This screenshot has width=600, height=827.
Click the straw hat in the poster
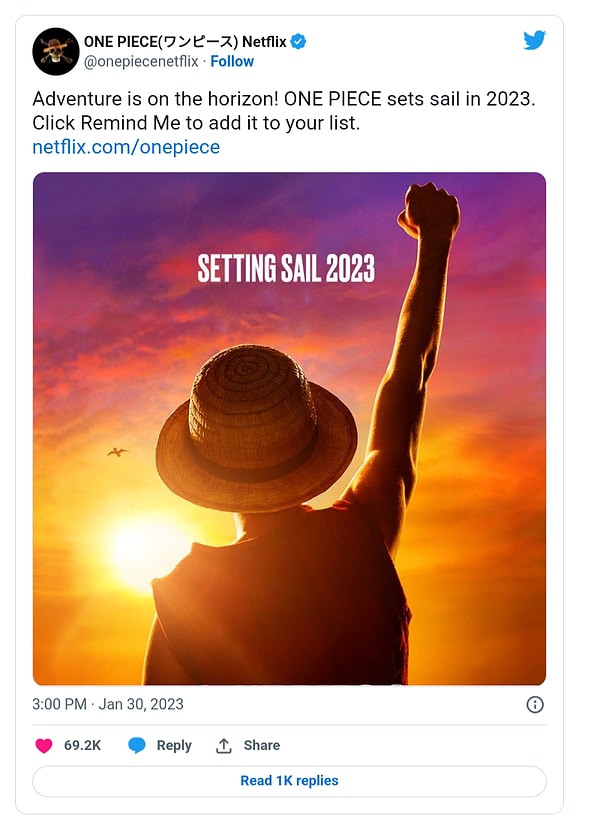coord(256,427)
